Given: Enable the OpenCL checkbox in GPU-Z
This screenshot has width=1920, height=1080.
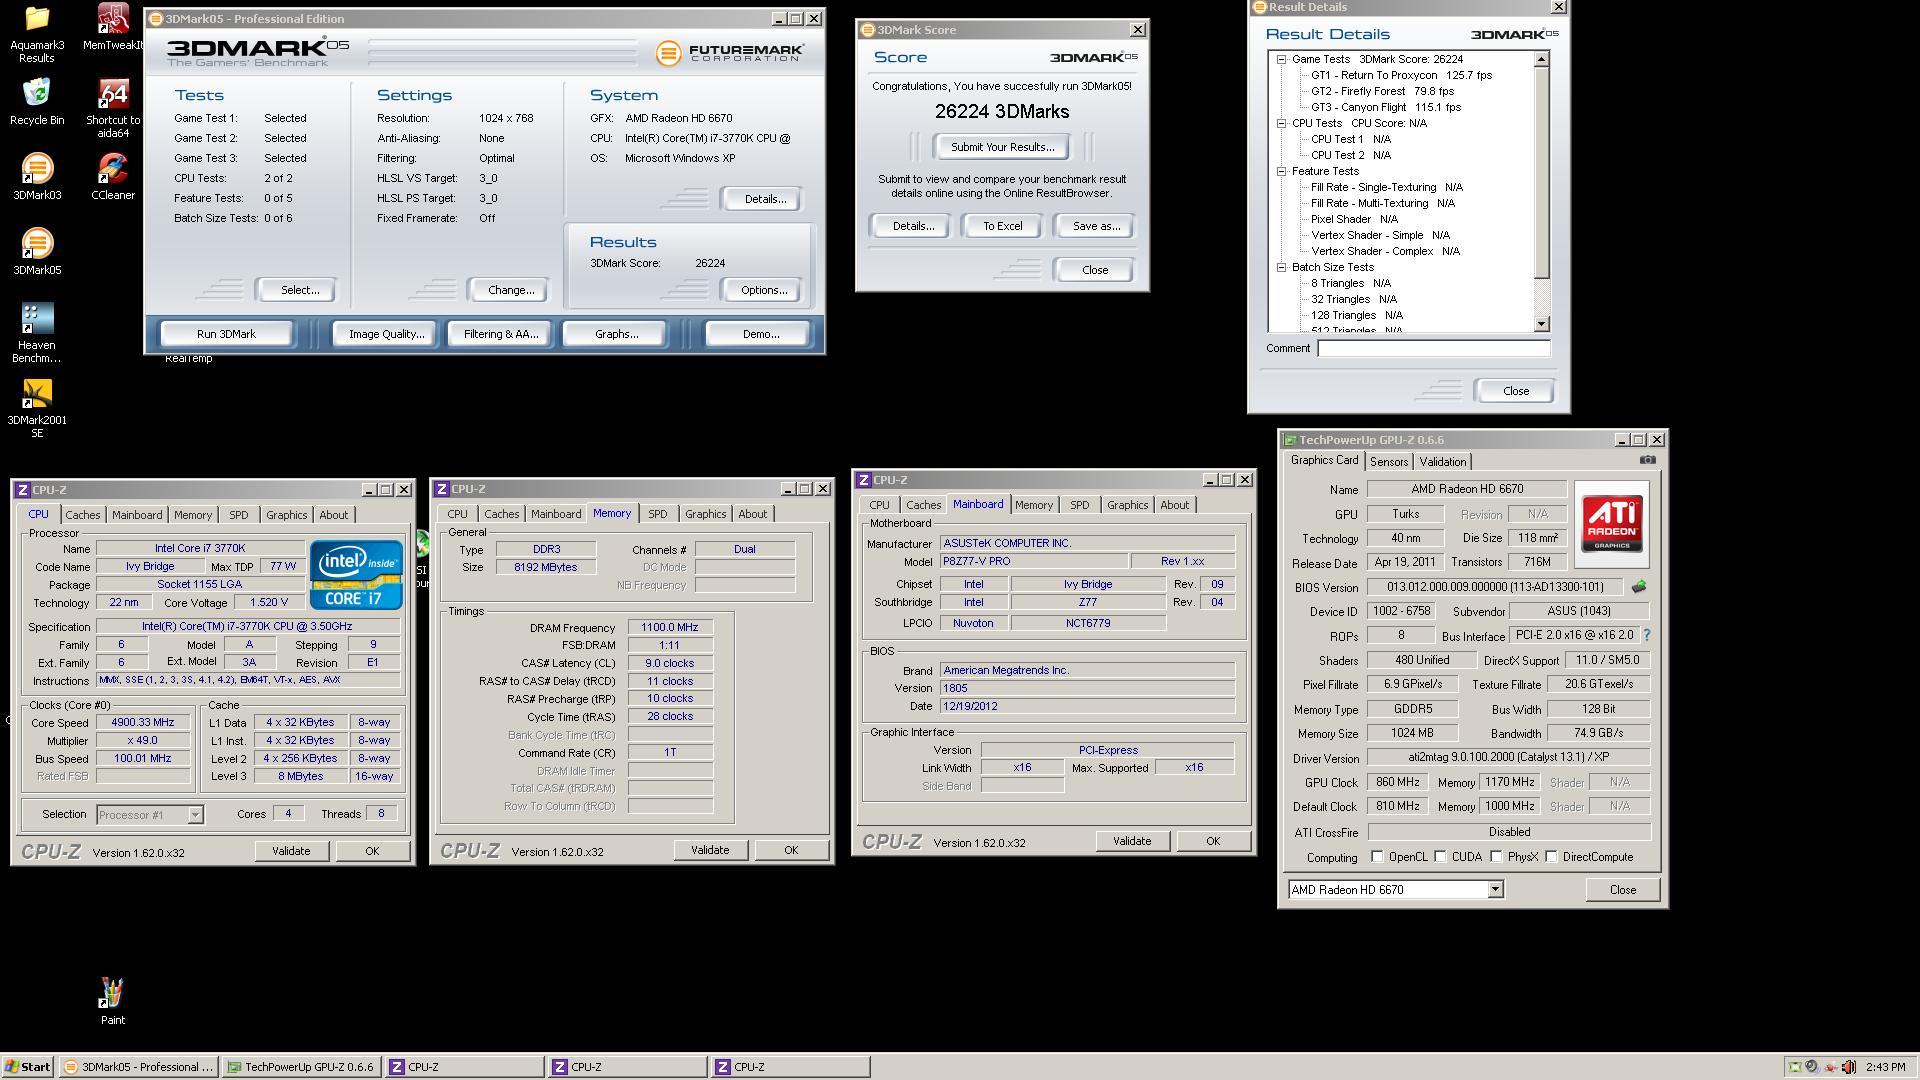Looking at the screenshot, I should [1377, 857].
